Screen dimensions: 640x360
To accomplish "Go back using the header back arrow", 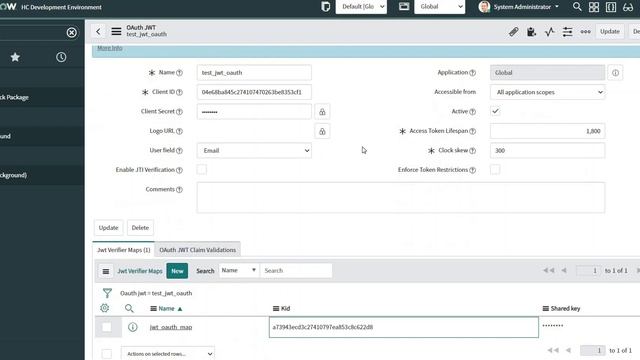I will [98, 31].
